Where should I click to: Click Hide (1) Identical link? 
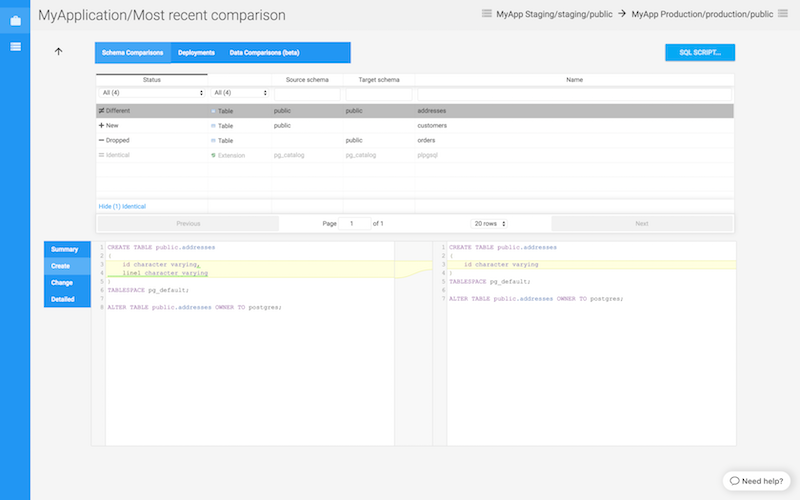click(x=122, y=207)
